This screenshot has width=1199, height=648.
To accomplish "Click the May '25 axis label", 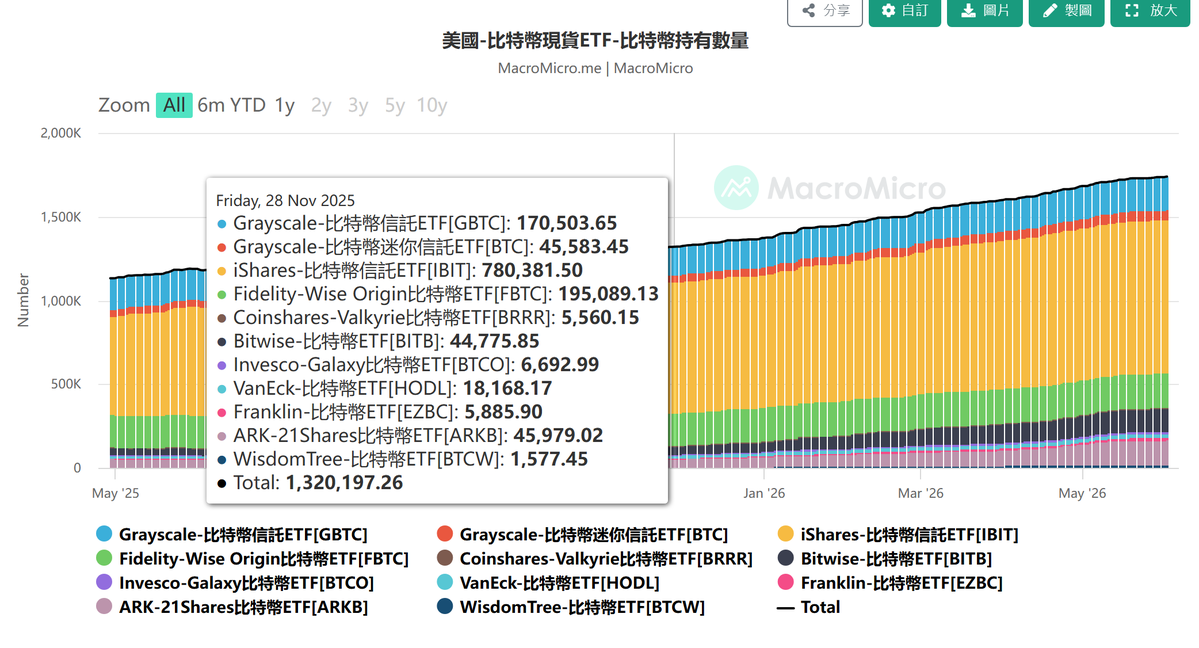I will [x=115, y=493].
